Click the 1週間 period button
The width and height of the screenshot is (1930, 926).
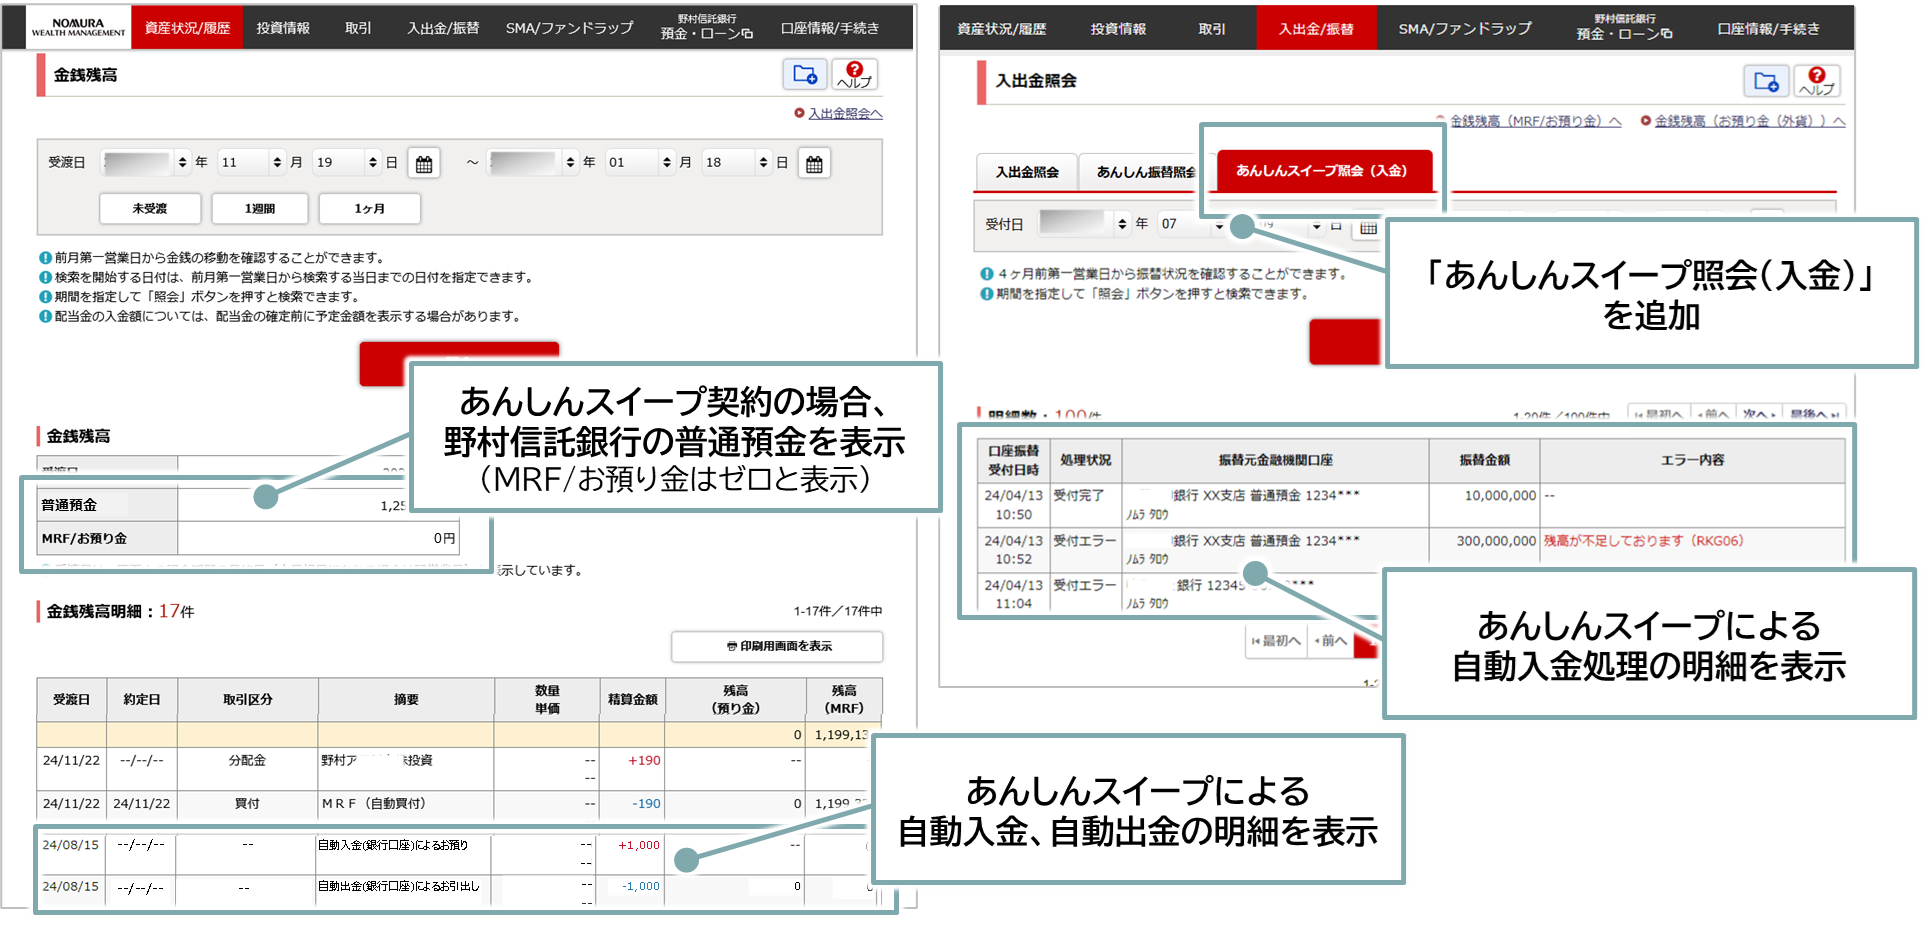(x=260, y=208)
